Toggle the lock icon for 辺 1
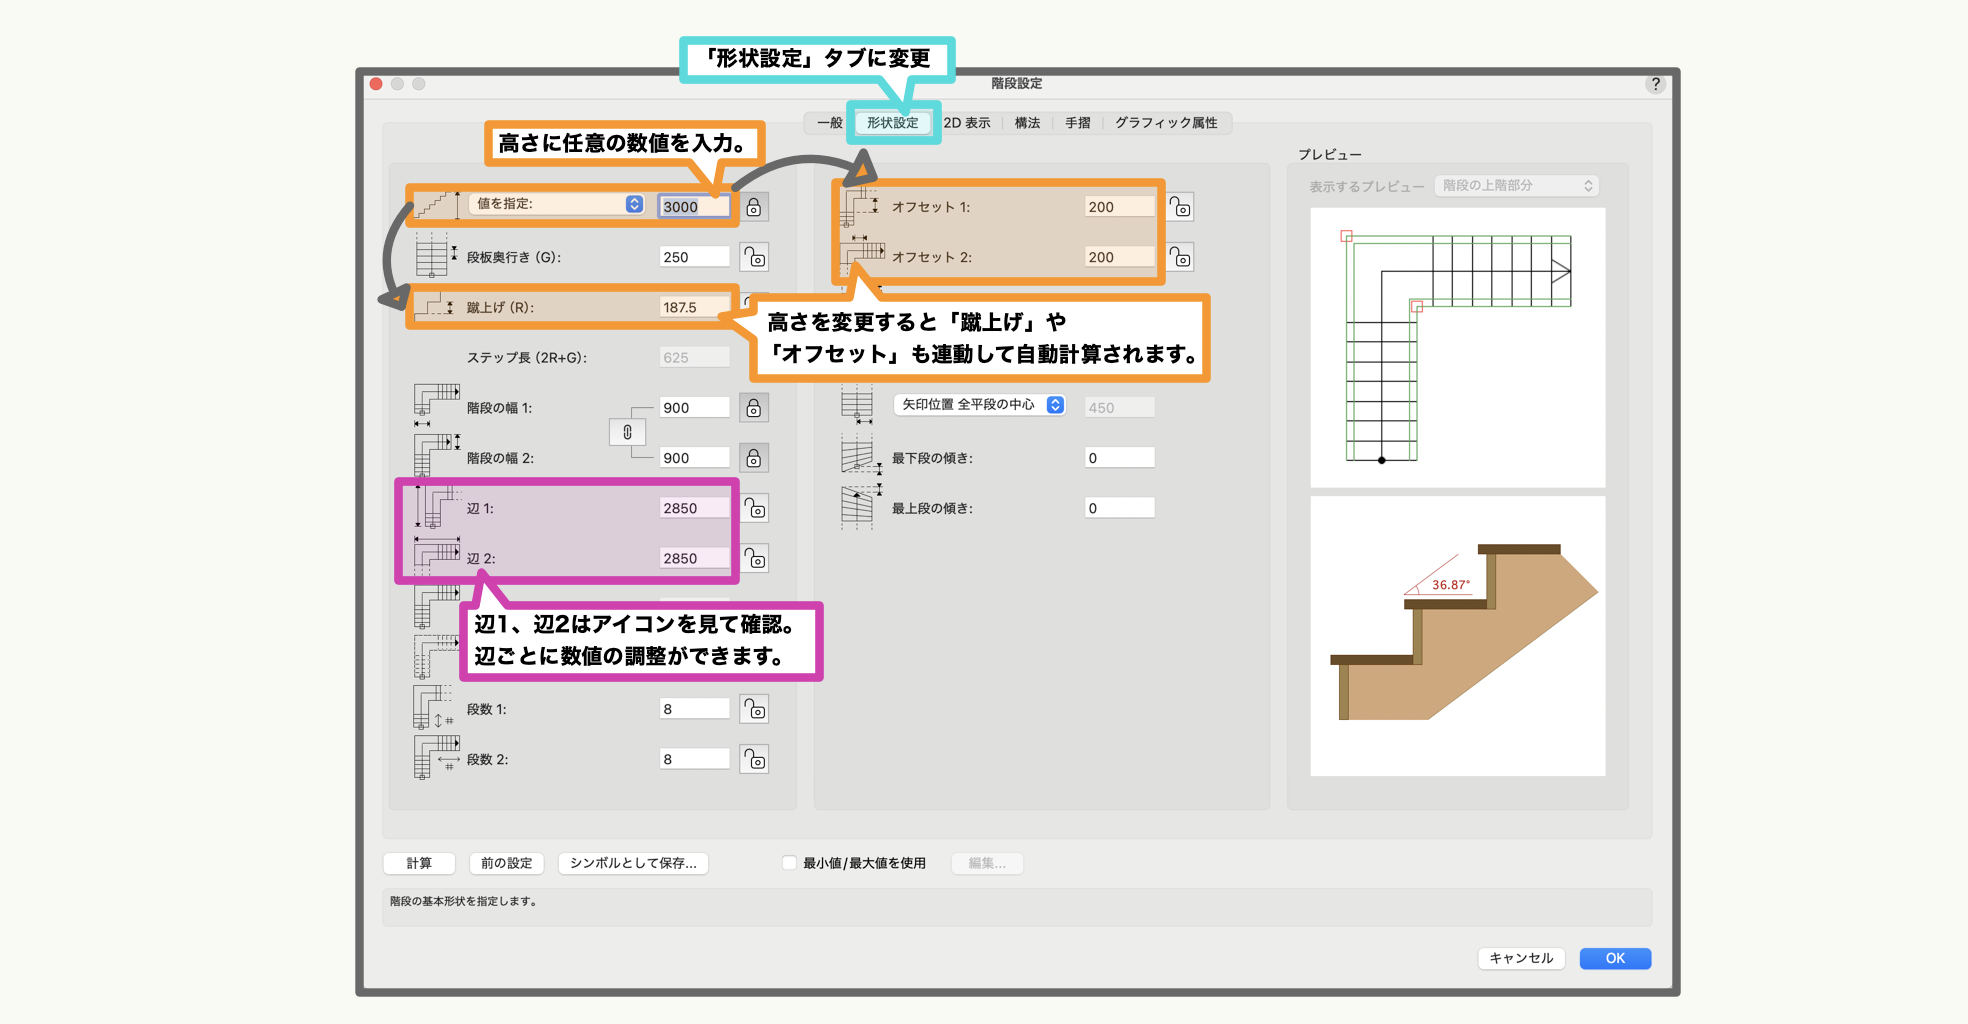Viewport: 1968px width, 1024px height. coord(754,508)
